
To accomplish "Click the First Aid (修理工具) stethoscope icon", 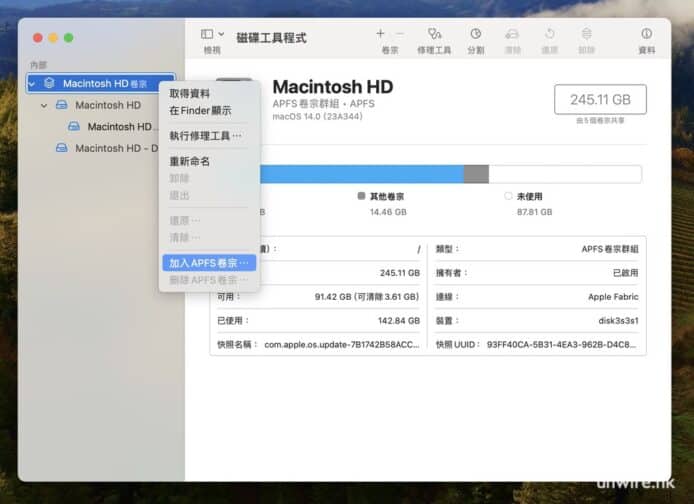I will (x=434, y=34).
